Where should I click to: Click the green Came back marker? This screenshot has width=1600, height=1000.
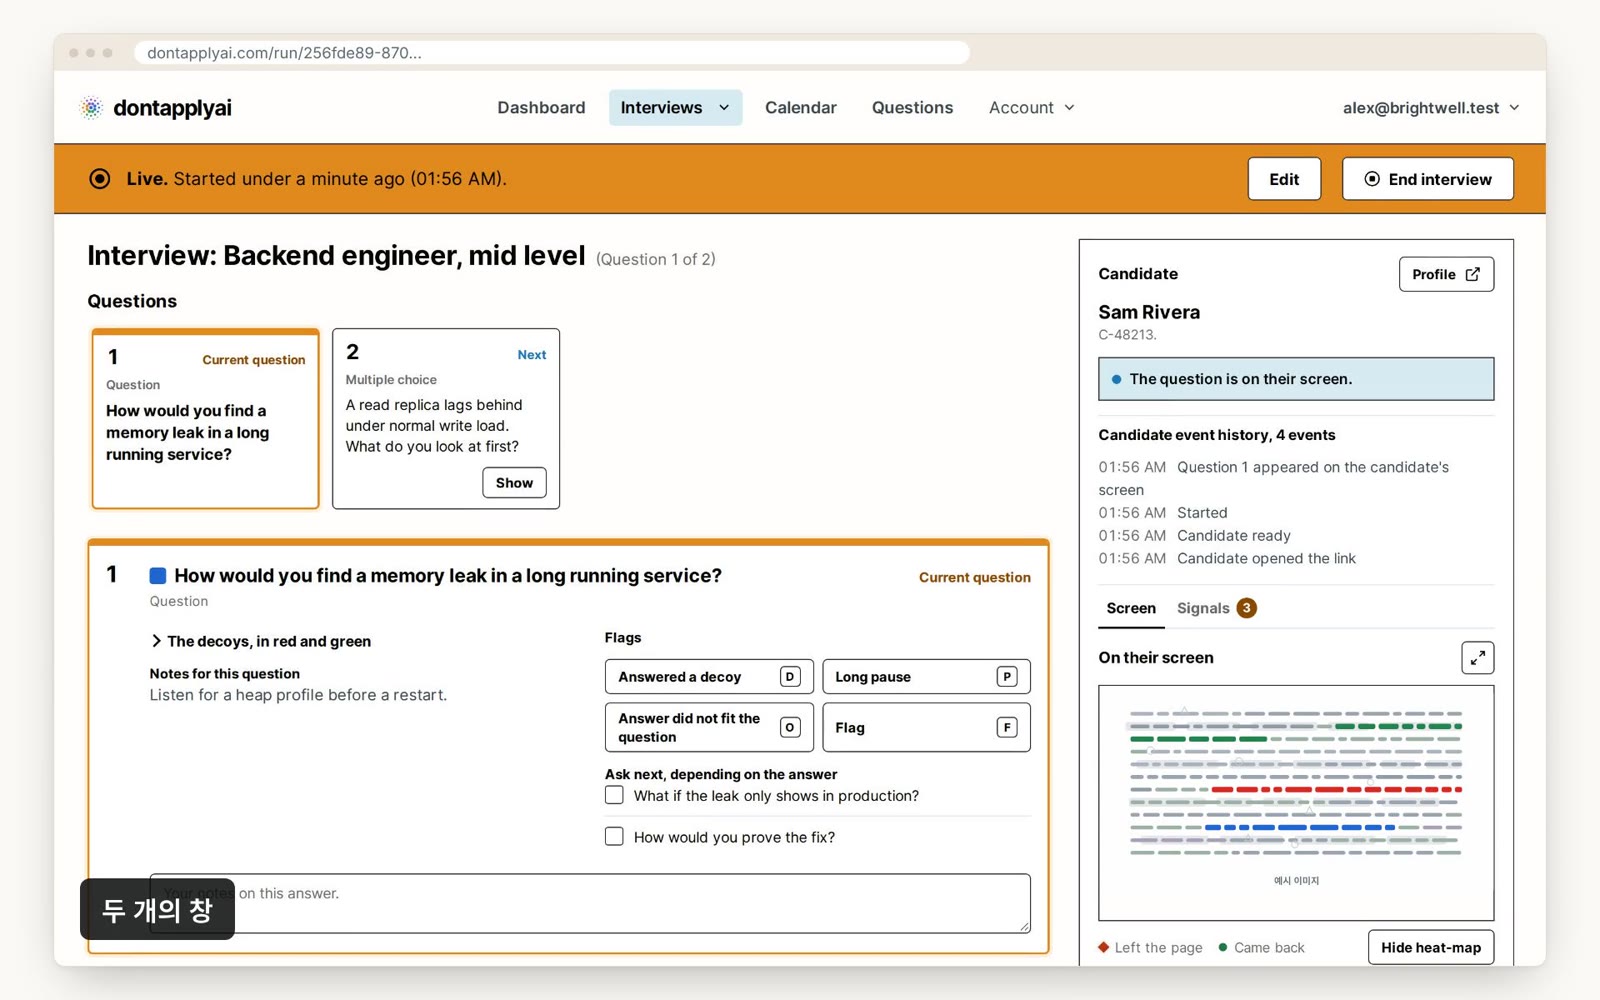pos(1222,947)
